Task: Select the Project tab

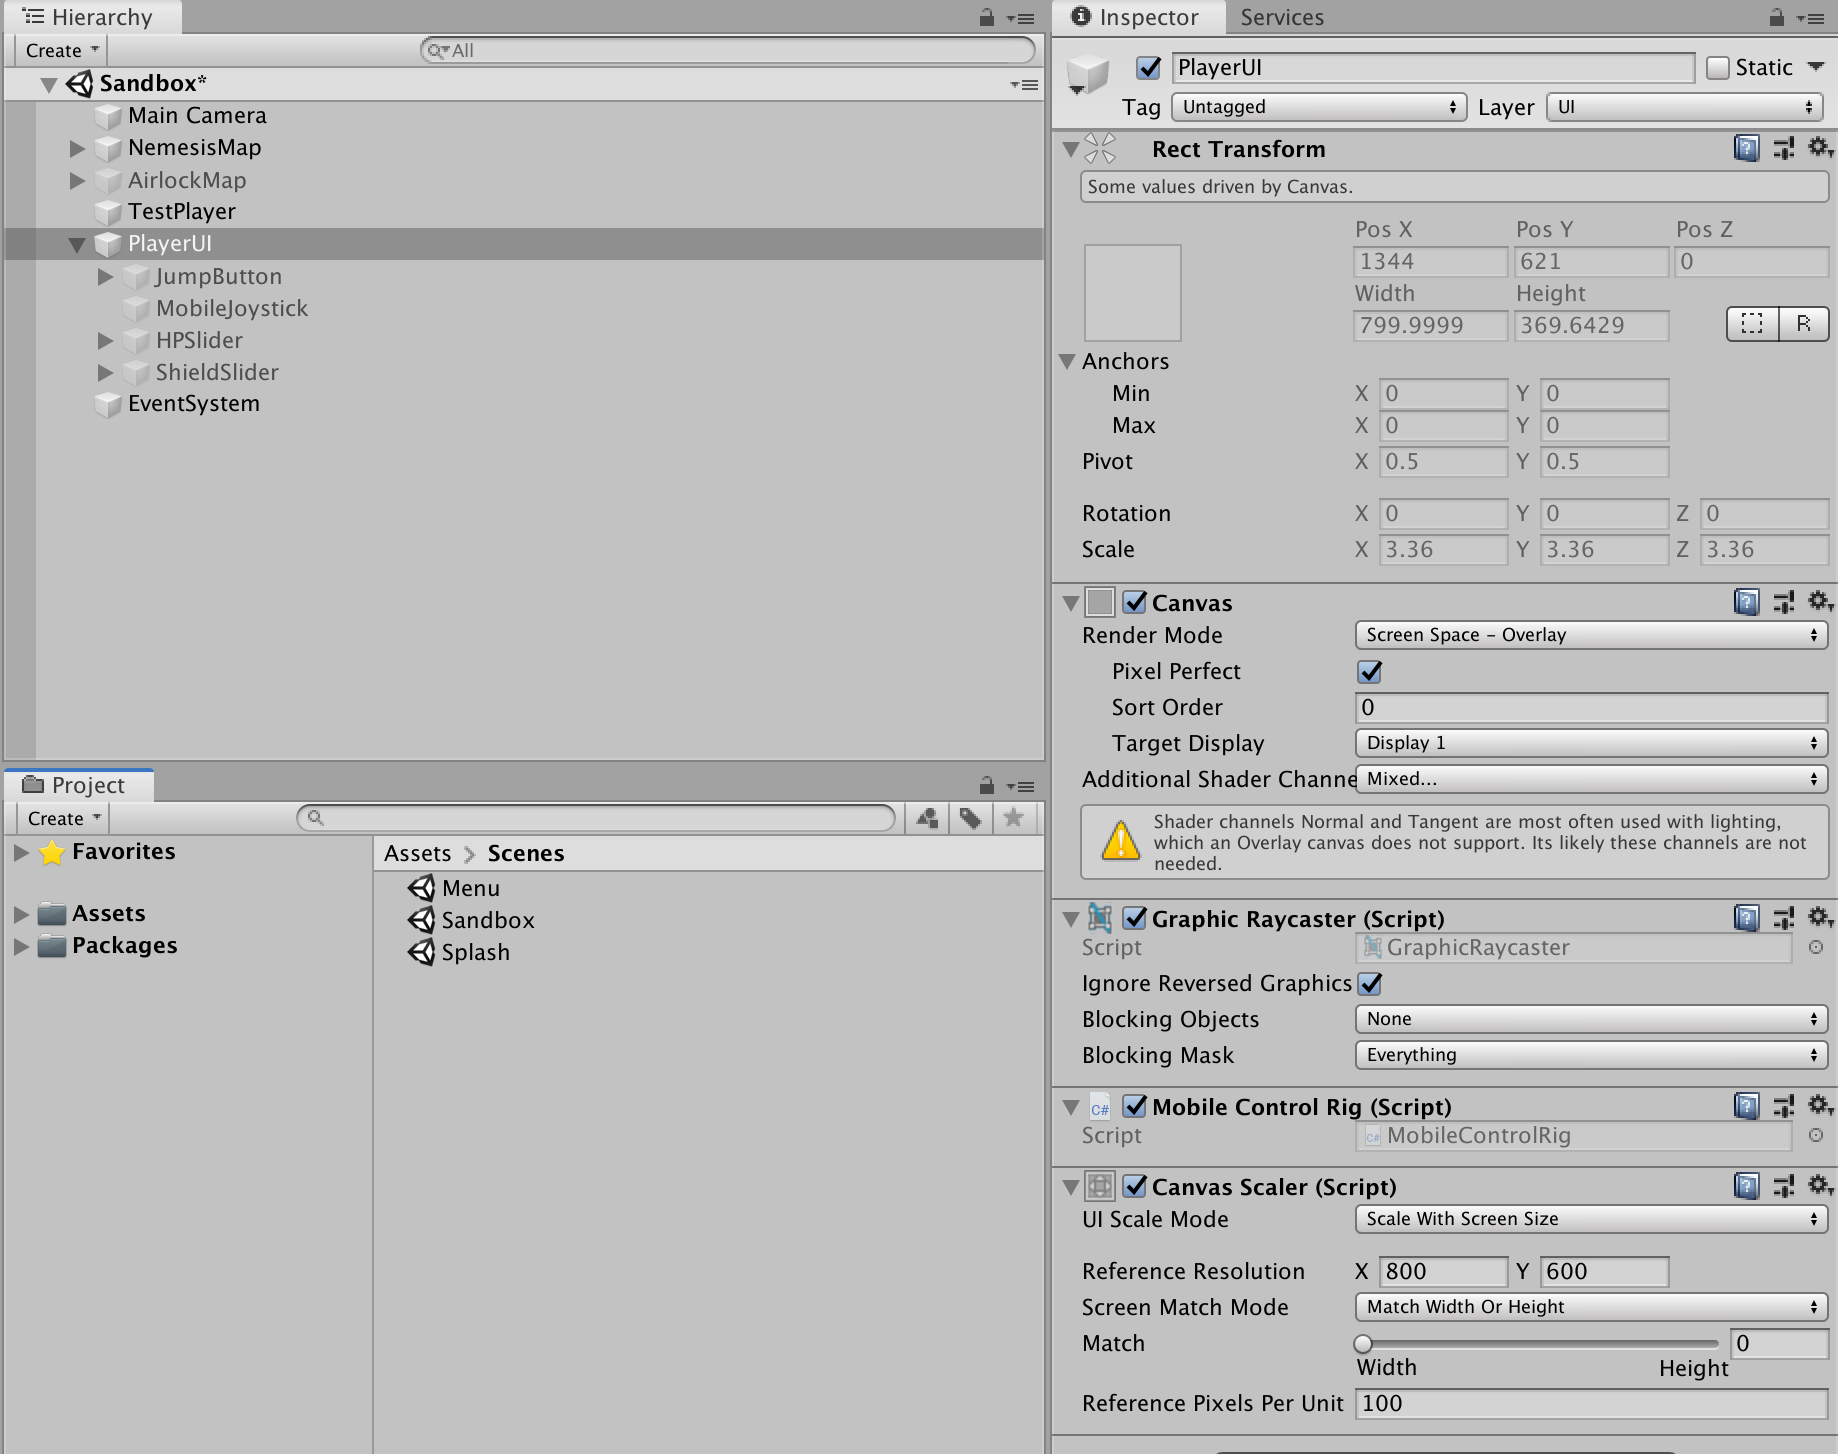Action: (x=79, y=785)
